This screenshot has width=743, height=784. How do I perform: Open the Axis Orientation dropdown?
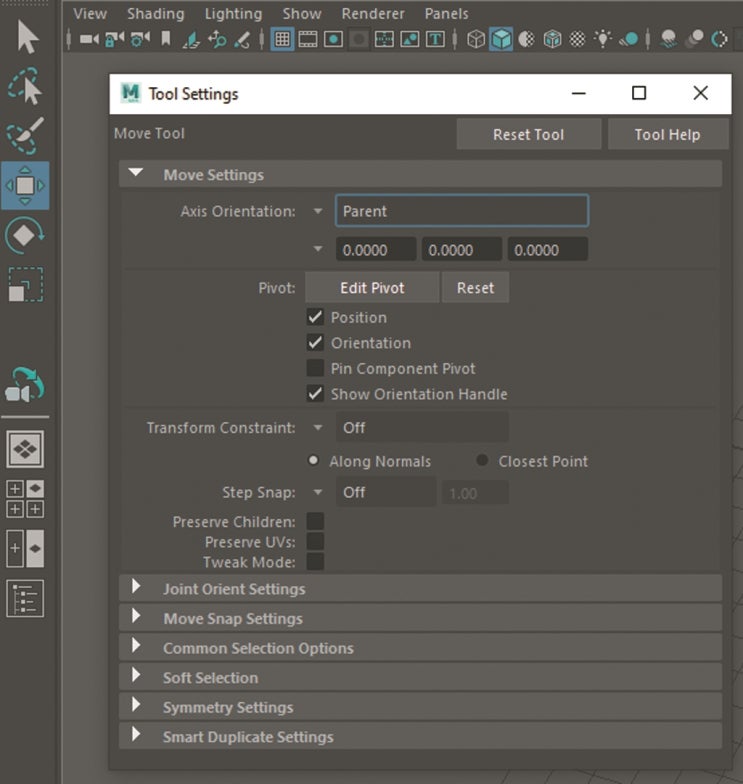click(461, 211)
